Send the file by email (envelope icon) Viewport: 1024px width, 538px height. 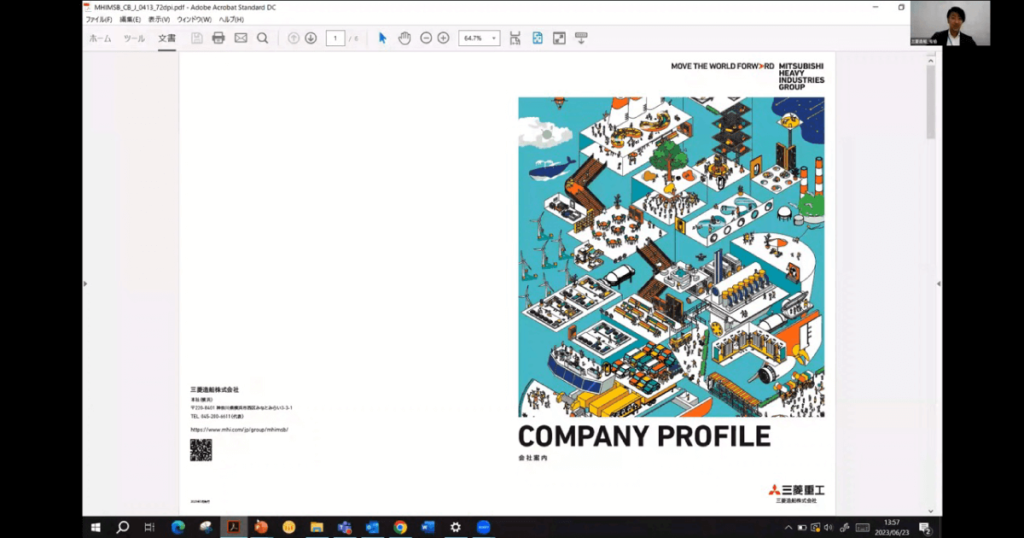pyautogui.click(x=241, y=39)
